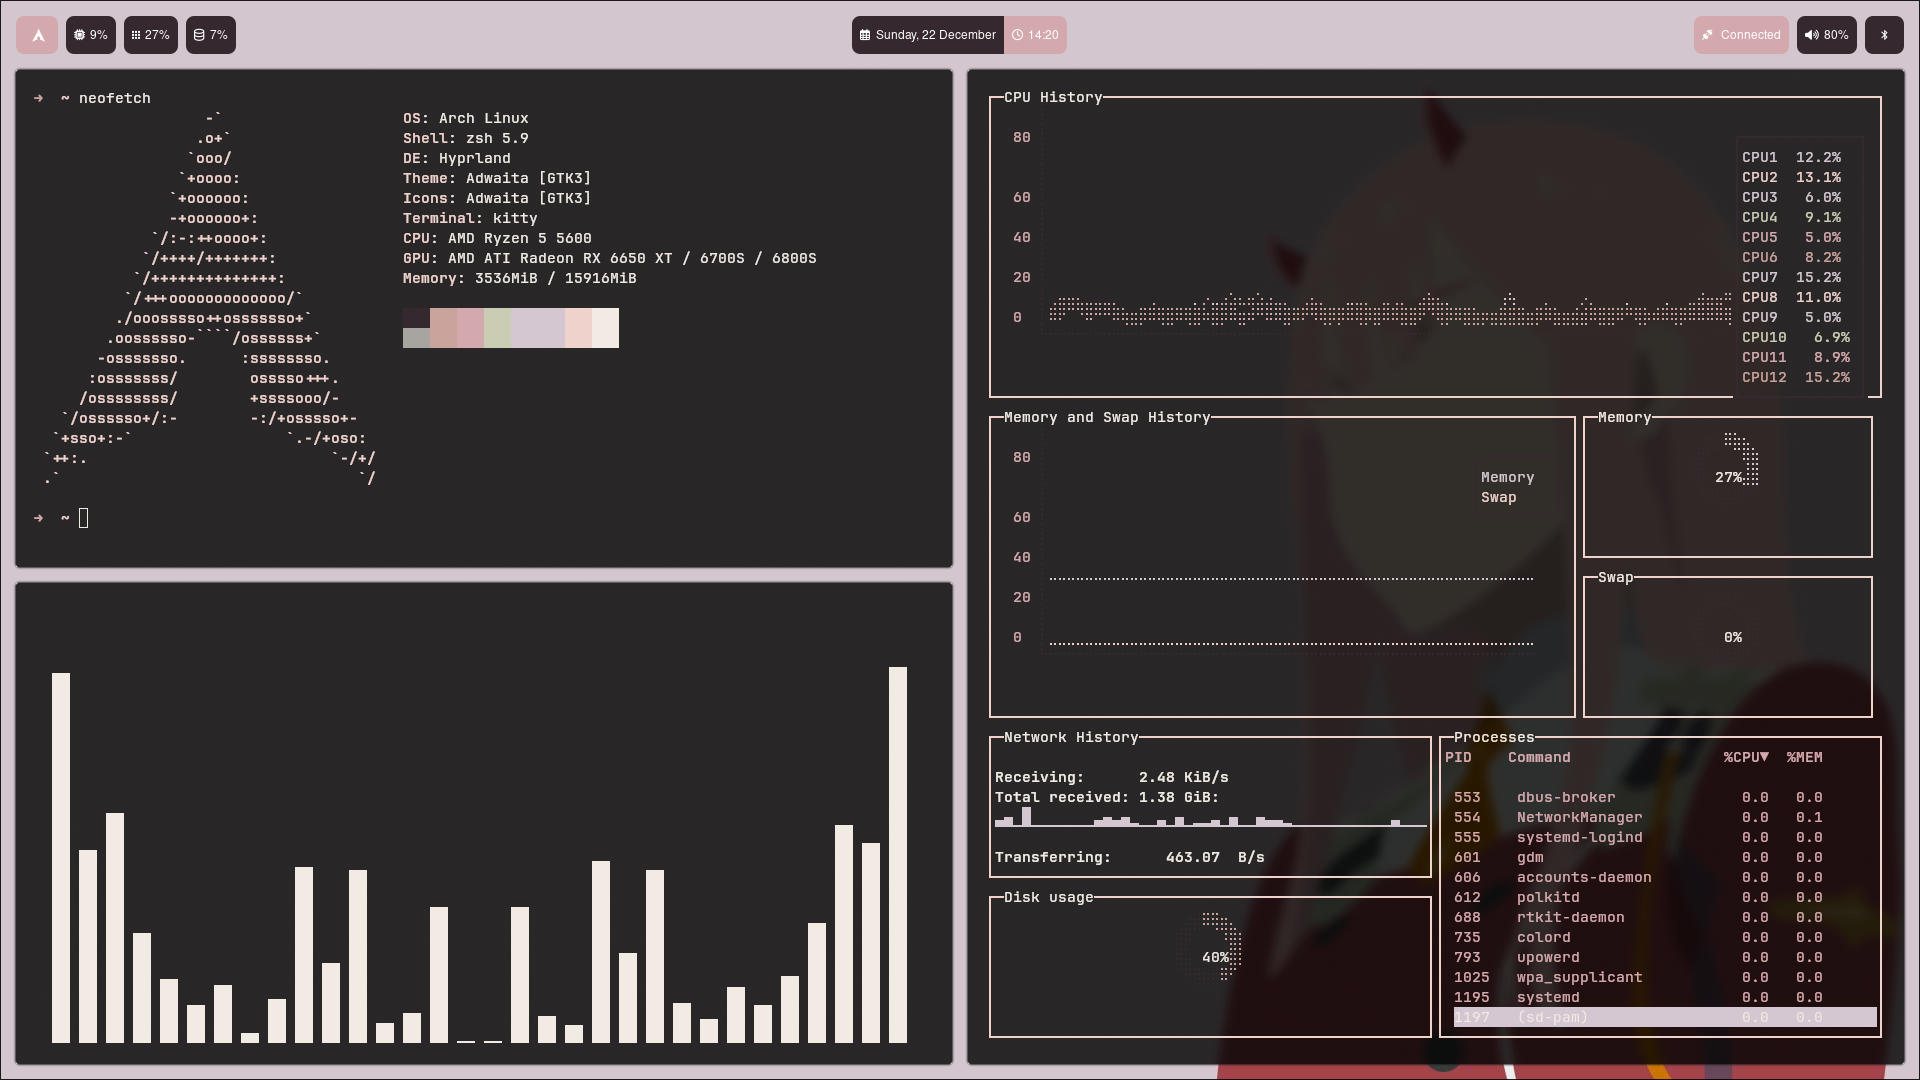Click the Disk usage panel title
1920x1080 pixels.
[x=1049, y=898]
